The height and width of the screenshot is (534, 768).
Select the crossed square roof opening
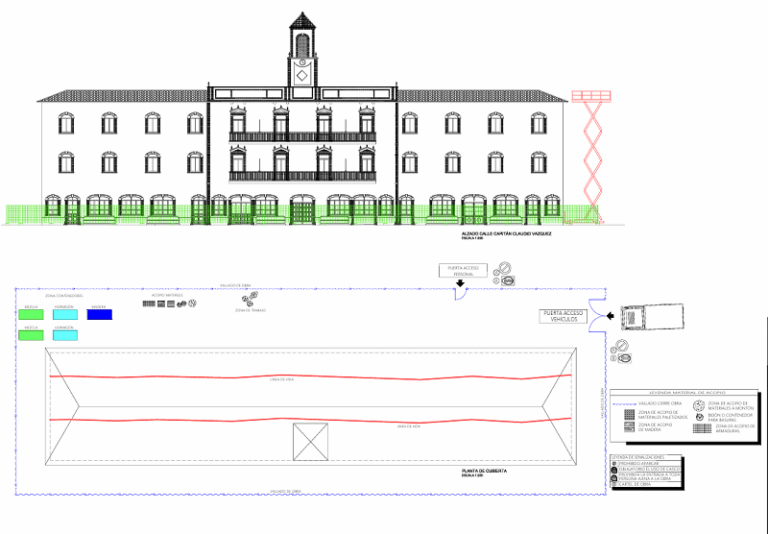coord(311,442)
